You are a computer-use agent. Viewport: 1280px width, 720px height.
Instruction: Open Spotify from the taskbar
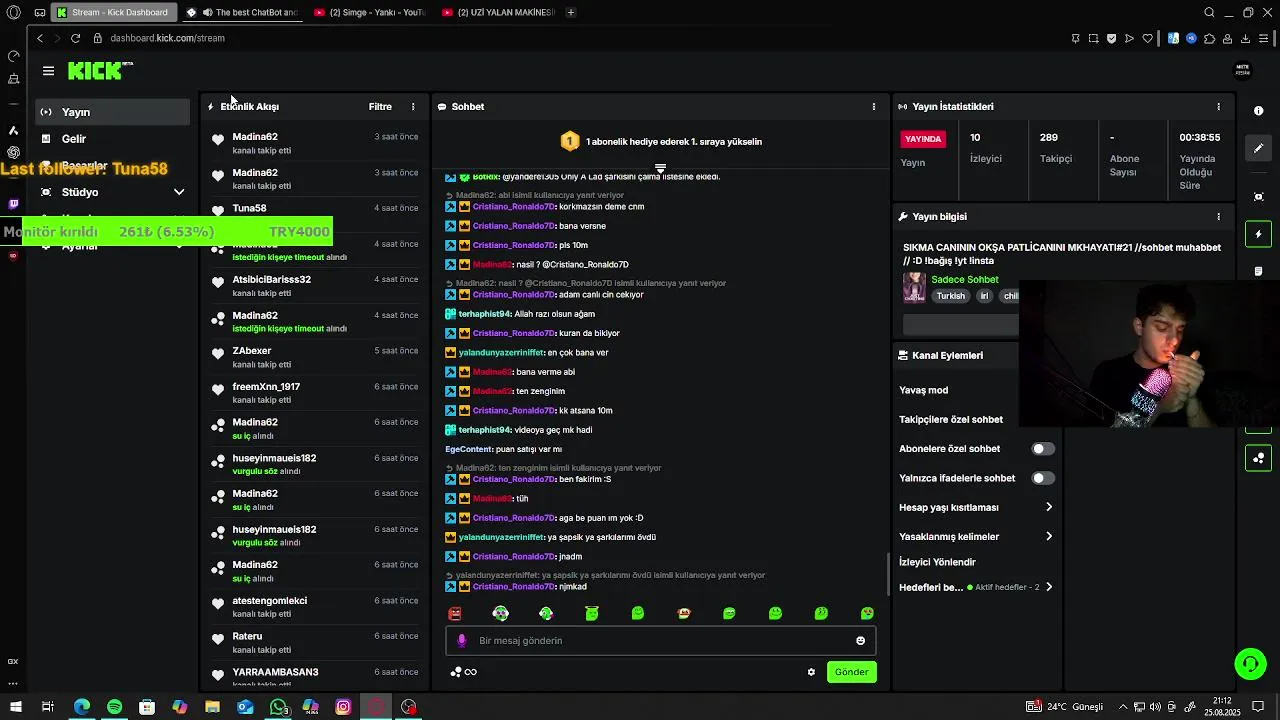[x=114, y=707]
